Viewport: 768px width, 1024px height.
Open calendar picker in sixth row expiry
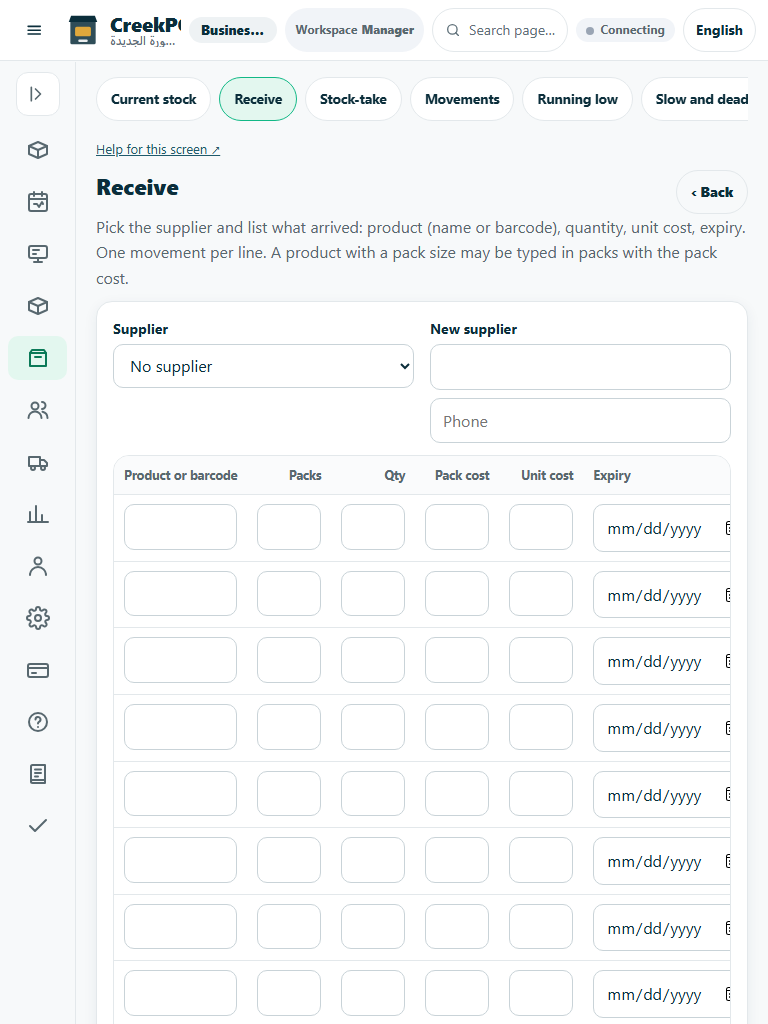pos(727,861)
